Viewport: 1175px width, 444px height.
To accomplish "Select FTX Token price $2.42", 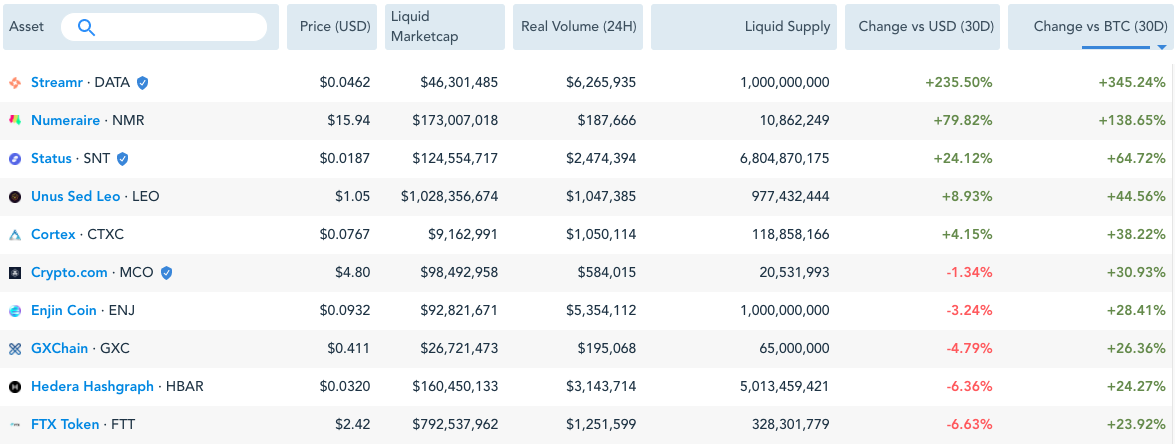I will point(352,425).
